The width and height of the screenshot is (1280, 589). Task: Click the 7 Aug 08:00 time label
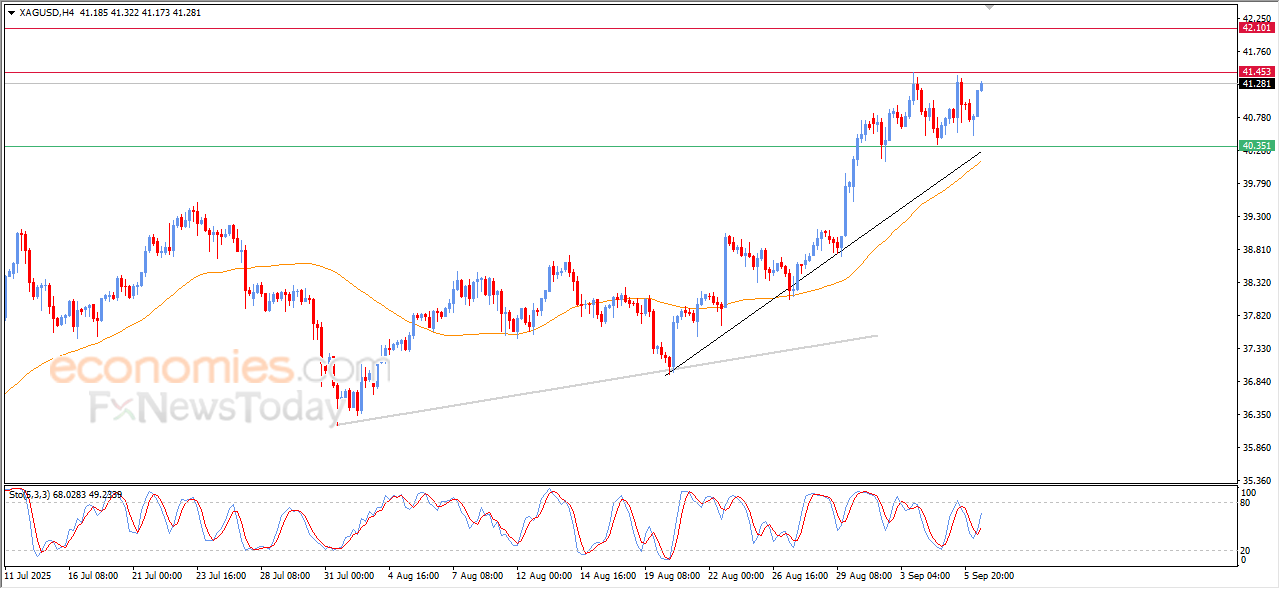coord(477,576)
